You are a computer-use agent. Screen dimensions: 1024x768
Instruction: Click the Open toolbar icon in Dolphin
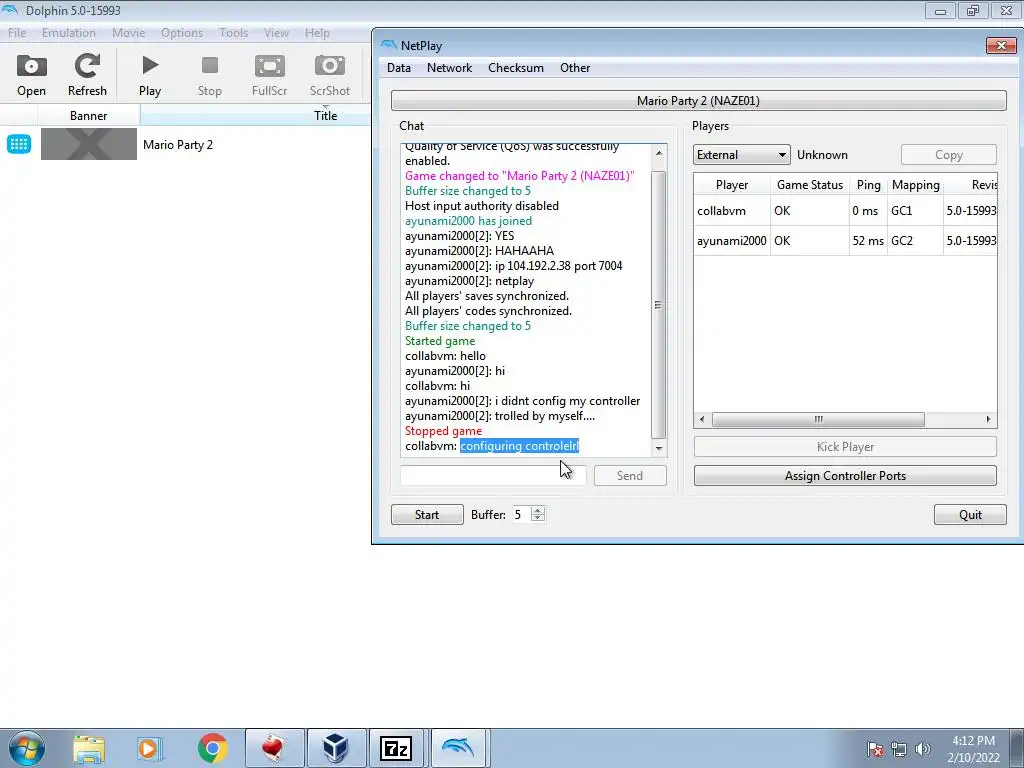click(31, 74)
